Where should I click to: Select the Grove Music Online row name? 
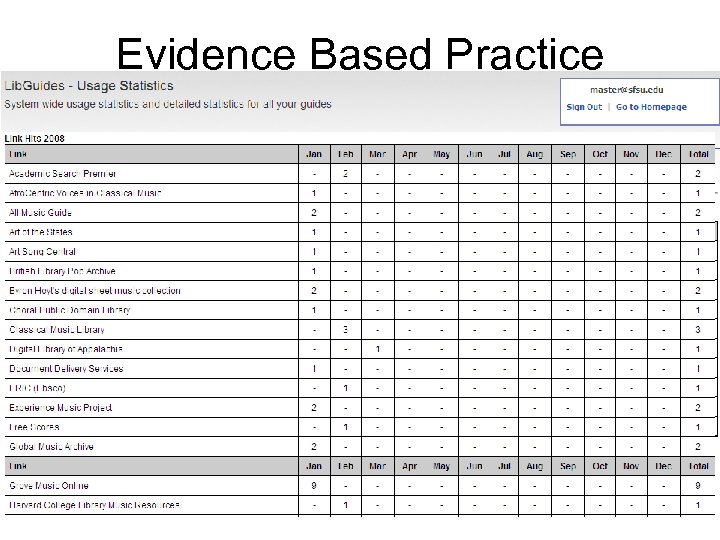(49, 486)
